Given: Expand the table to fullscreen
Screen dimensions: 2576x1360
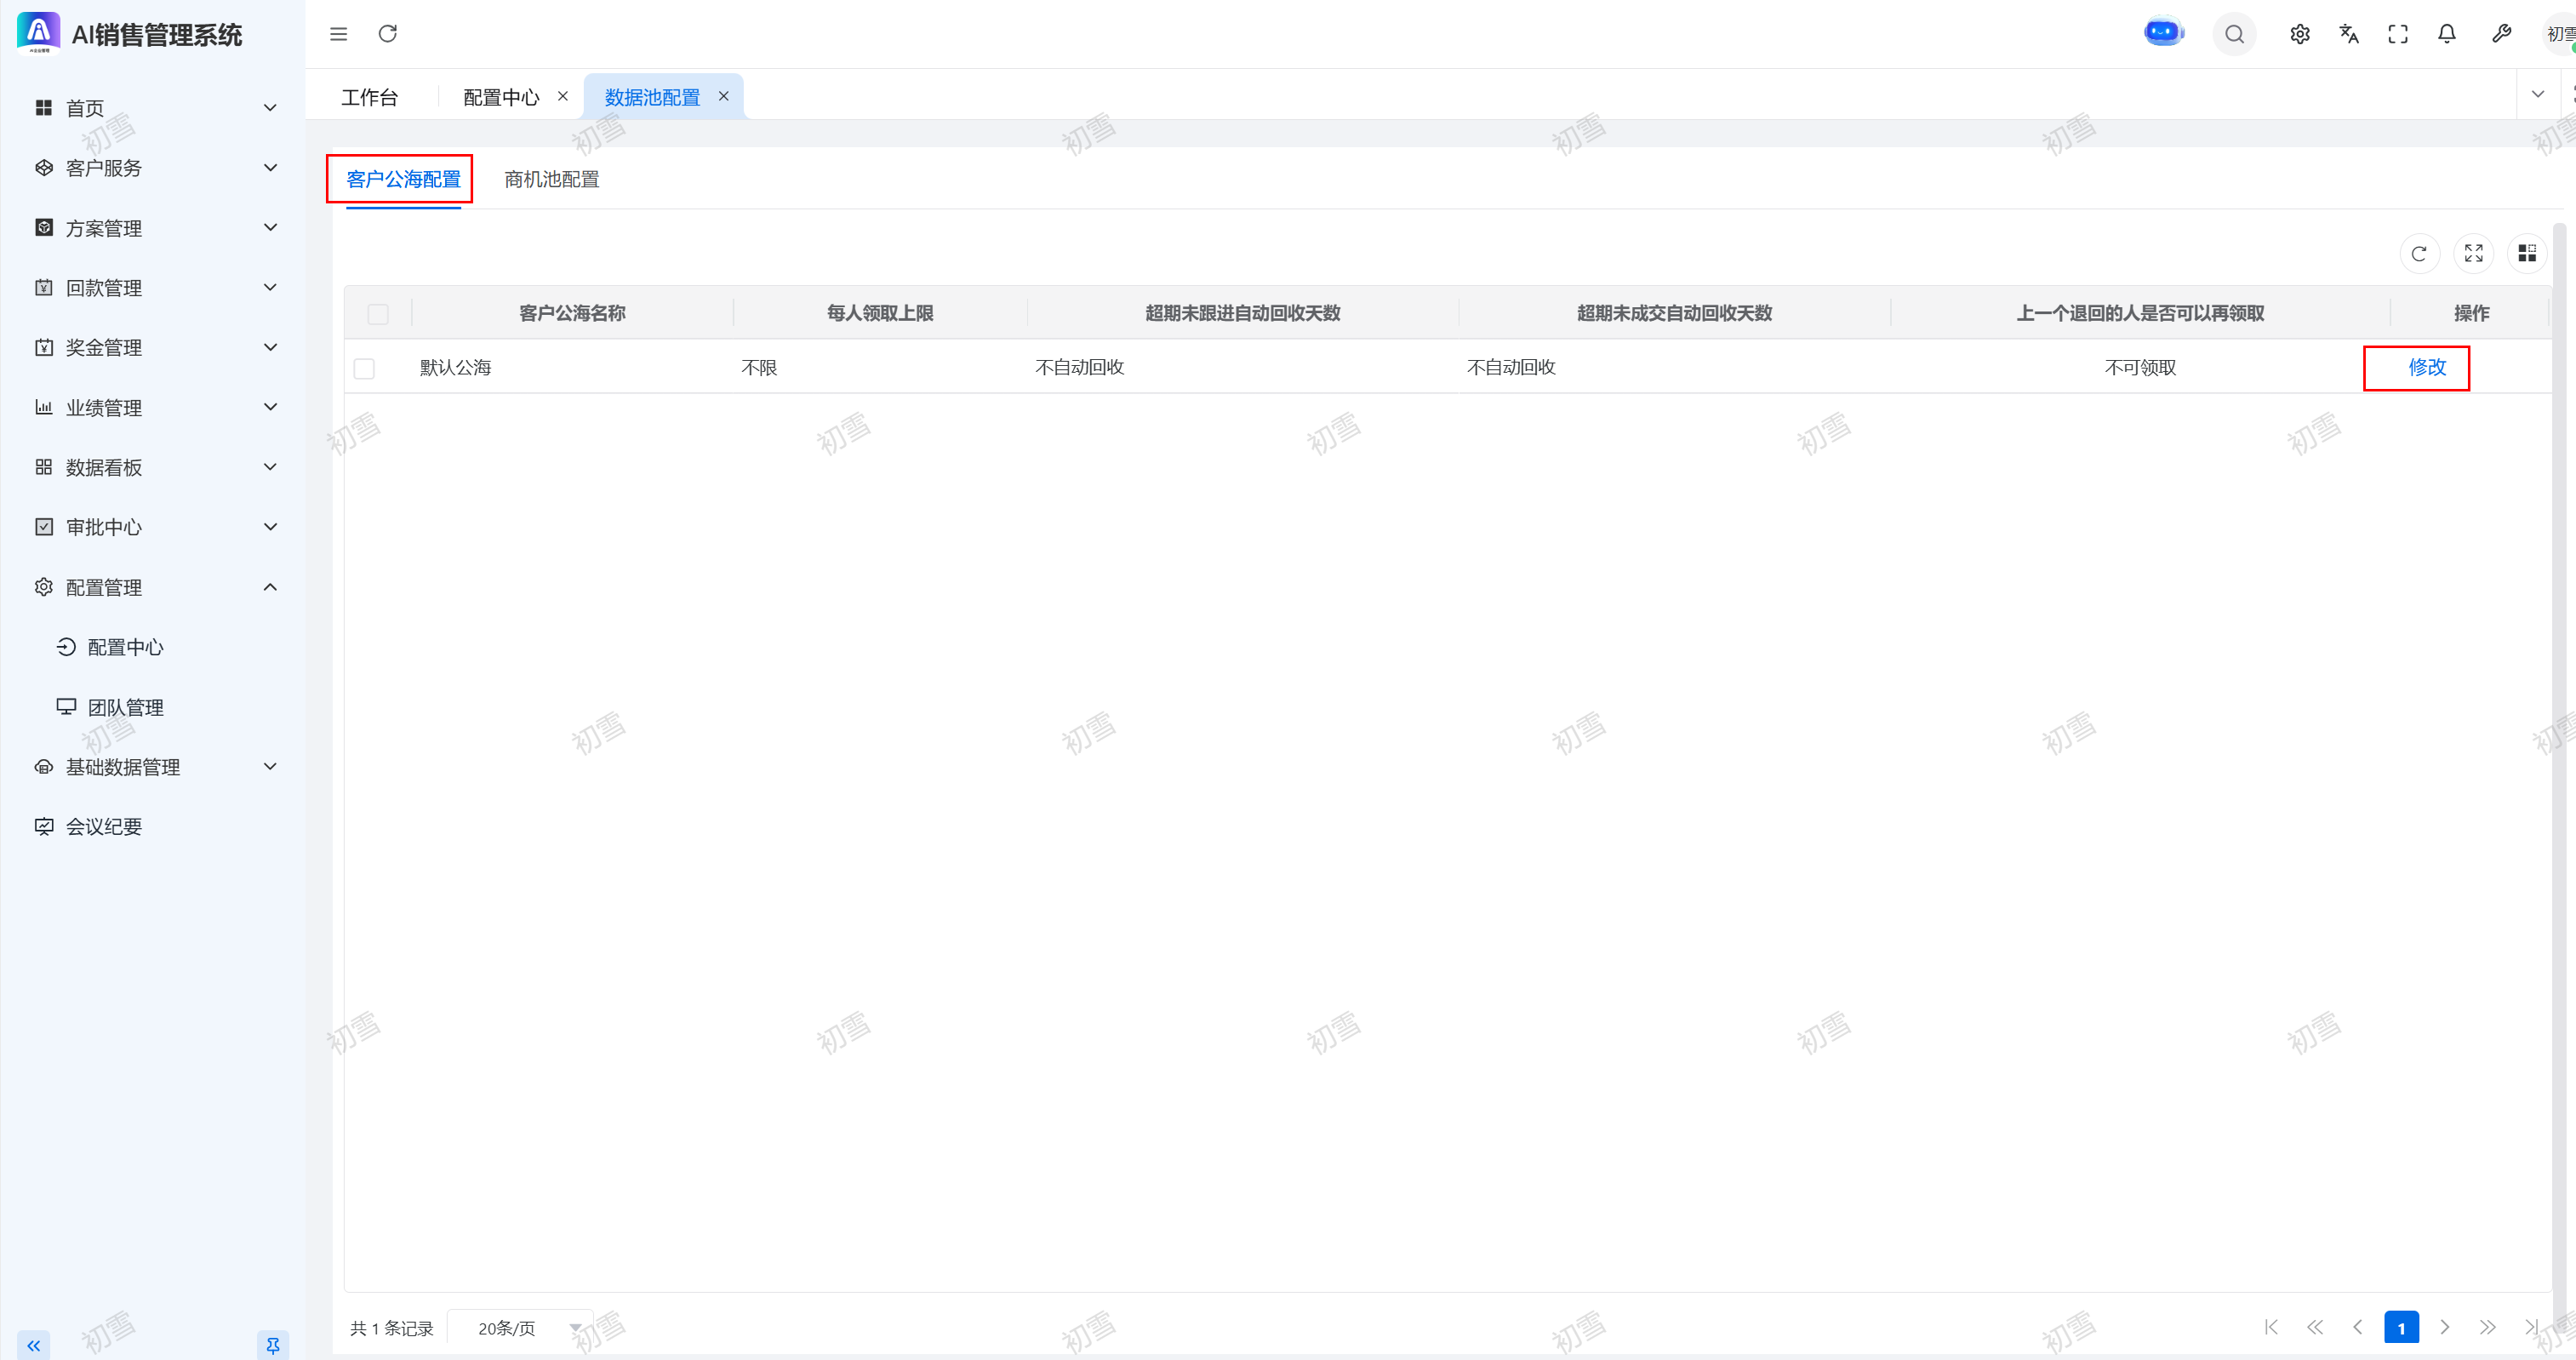Looking at the screenshot, I should point(2473,254).
